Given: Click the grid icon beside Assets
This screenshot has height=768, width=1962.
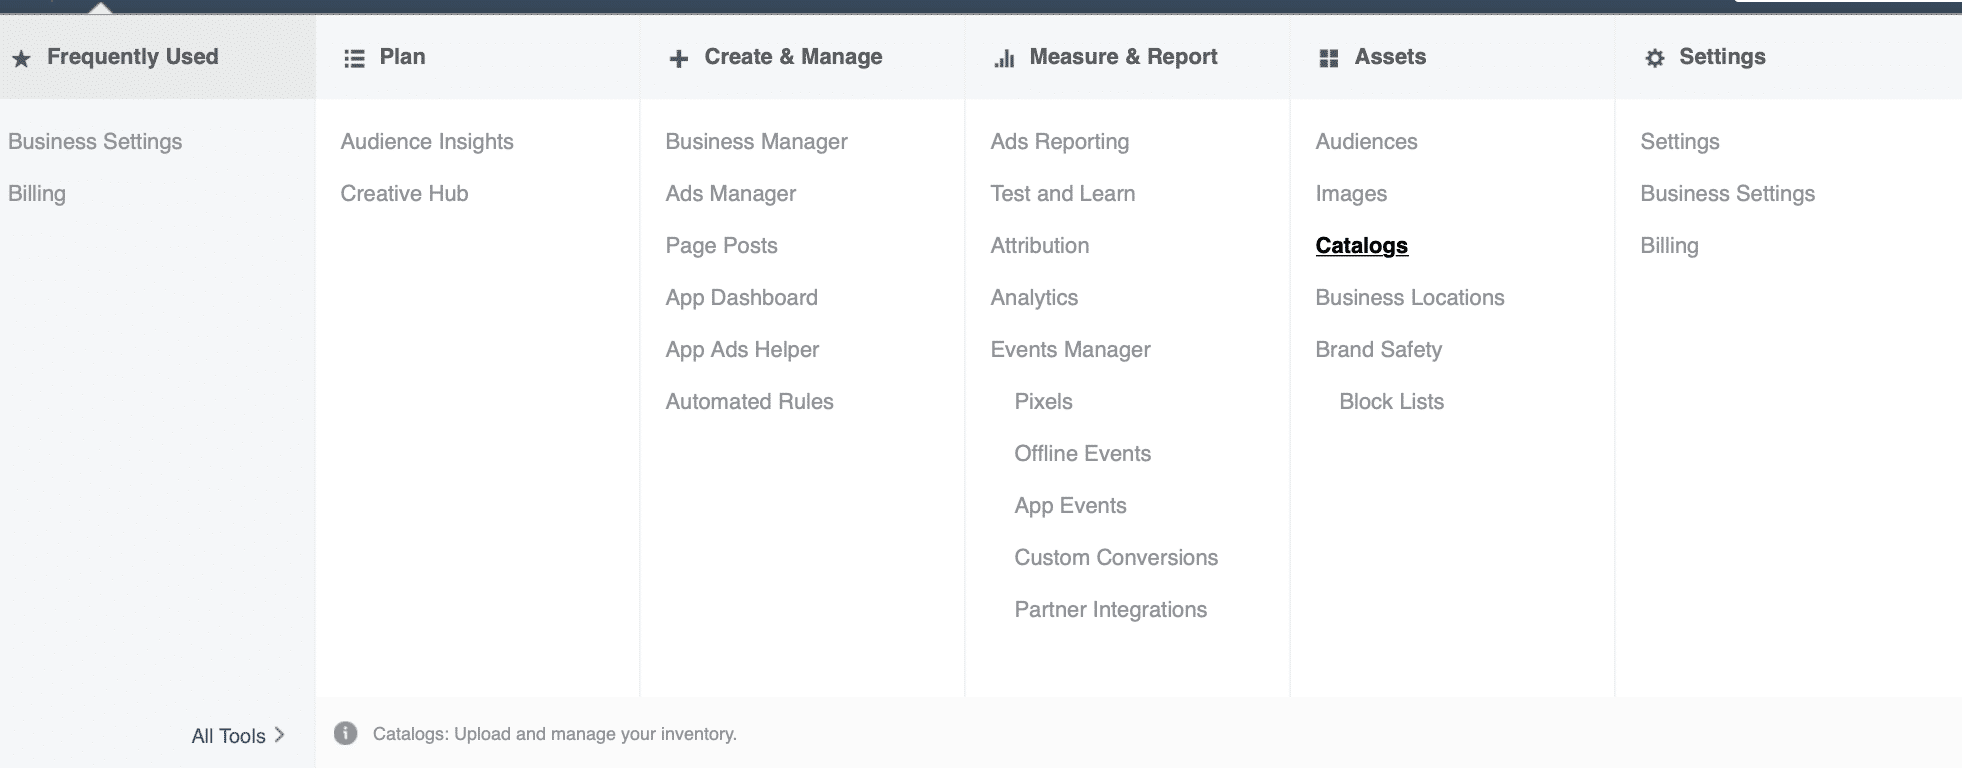Looking at the screenshot, I should pyautogui.click(x=1329, y=59).
